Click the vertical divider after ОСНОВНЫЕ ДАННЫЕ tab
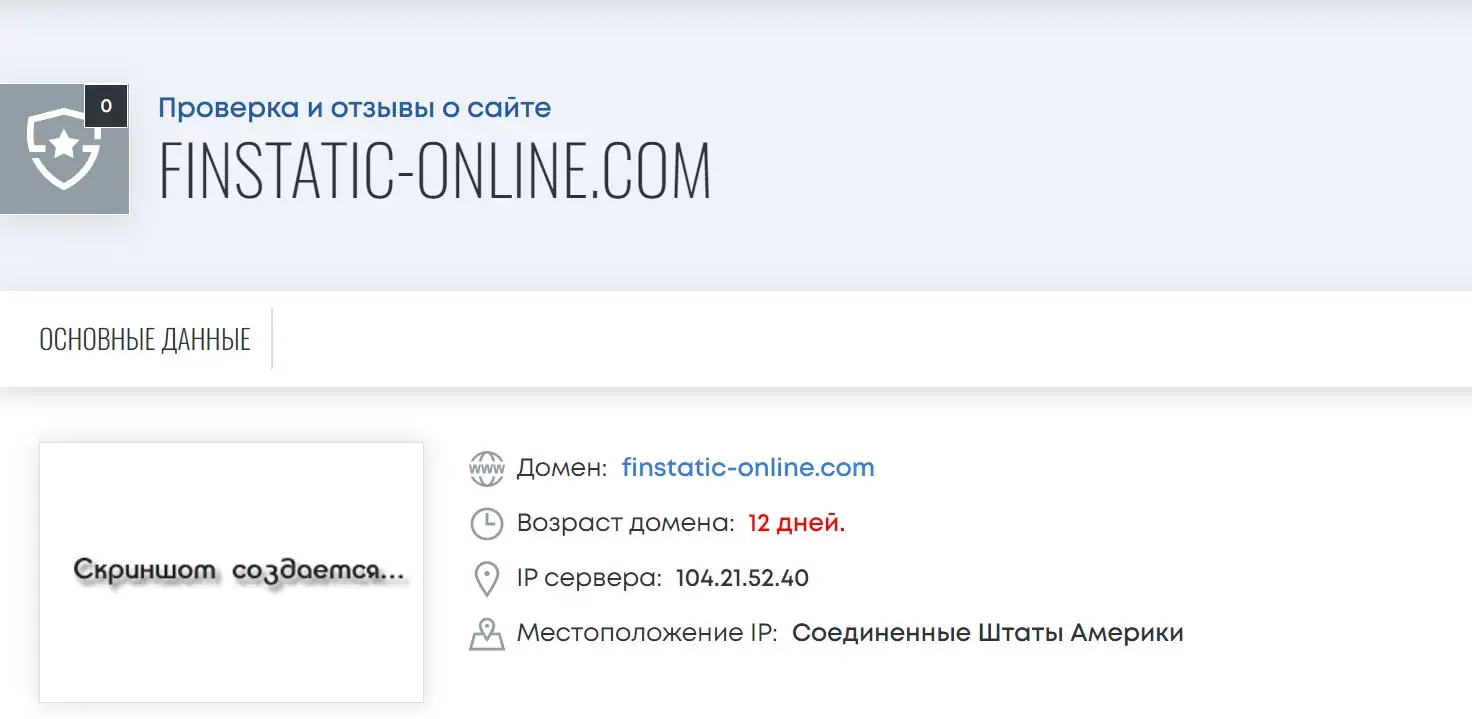The image size is (1472, 719). [272, 339]
